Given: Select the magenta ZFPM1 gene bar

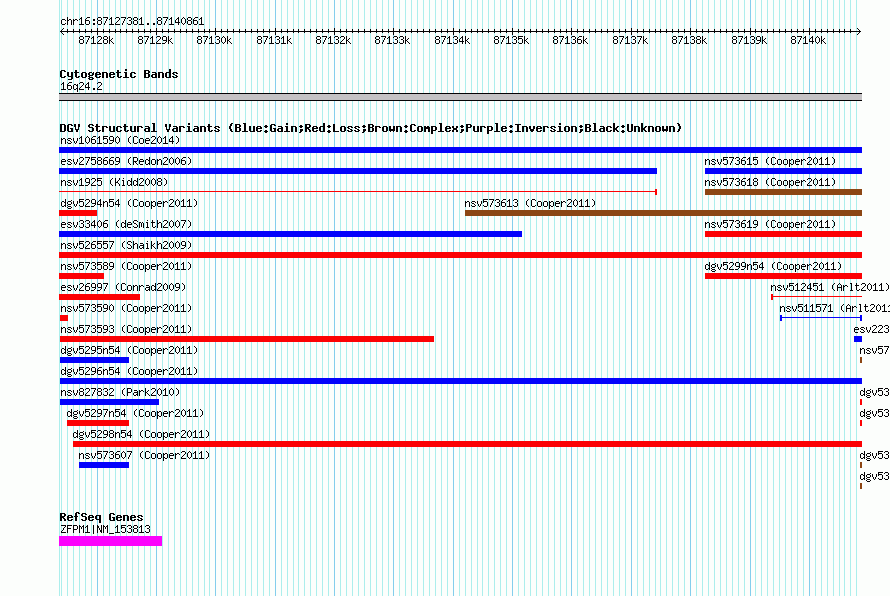Looking at the screenshot, I should [x=111, y=541].
